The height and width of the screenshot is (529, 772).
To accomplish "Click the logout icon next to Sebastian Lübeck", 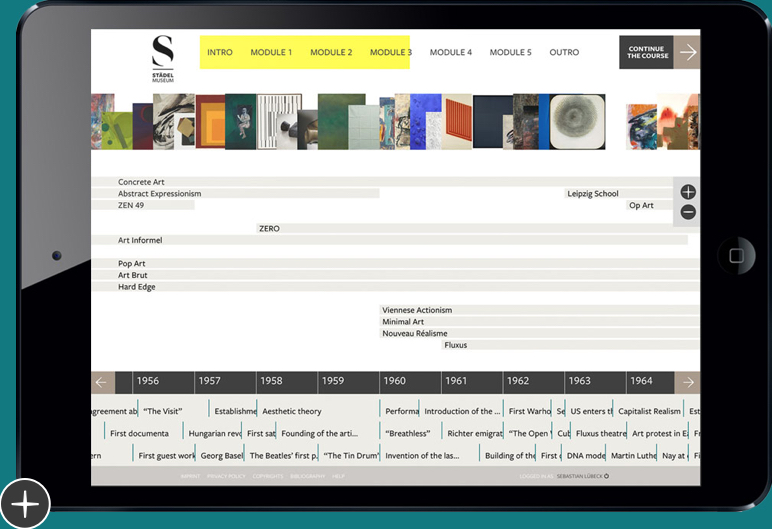I will click(606, 476).
